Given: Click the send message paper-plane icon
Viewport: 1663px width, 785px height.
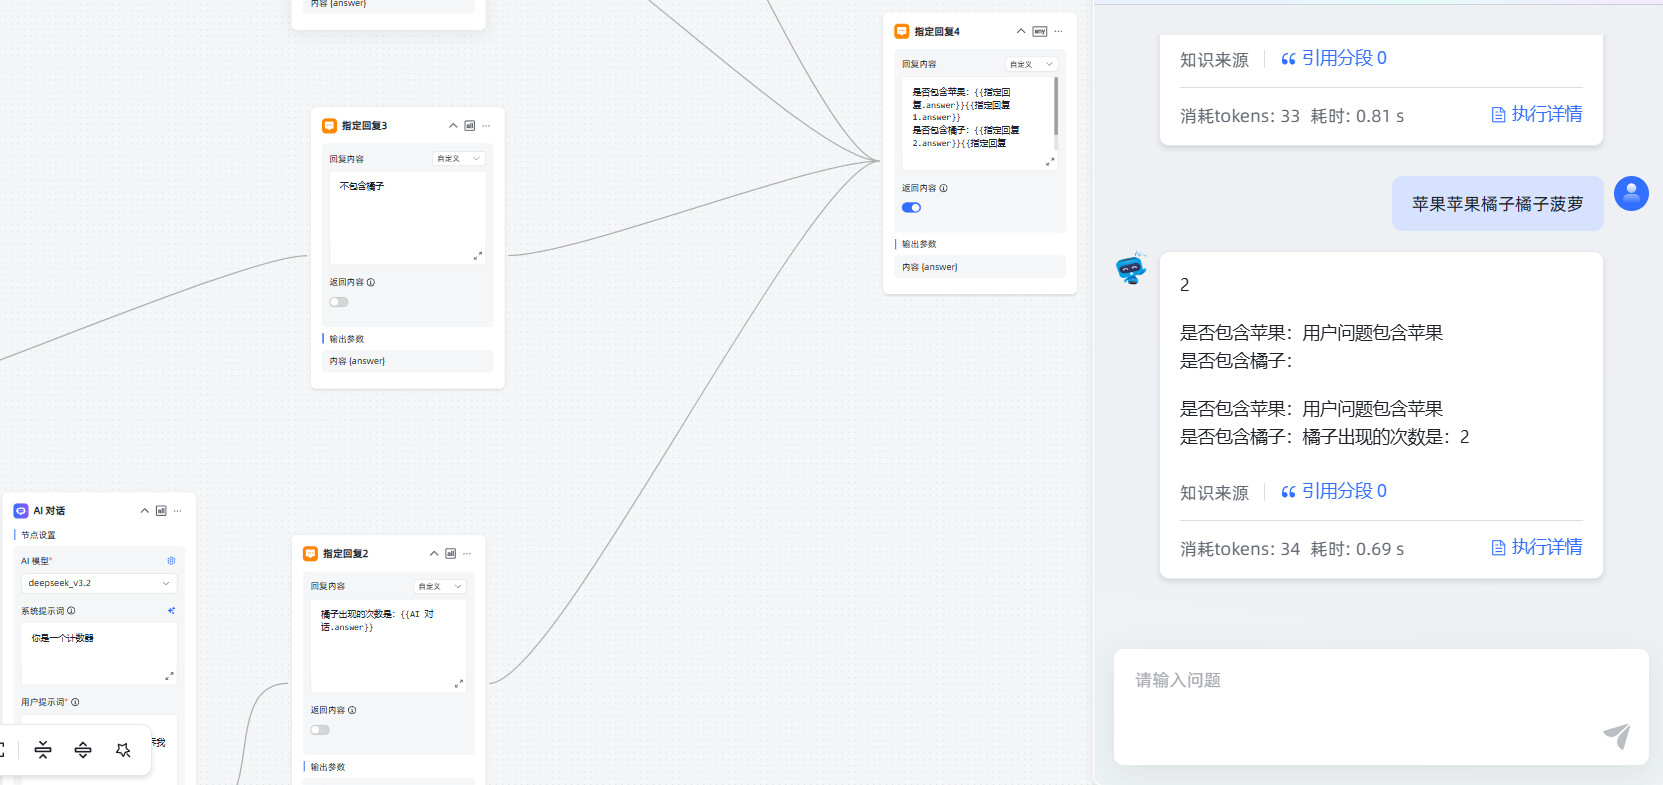Looking at the screenshot, I should point(1616,736).
